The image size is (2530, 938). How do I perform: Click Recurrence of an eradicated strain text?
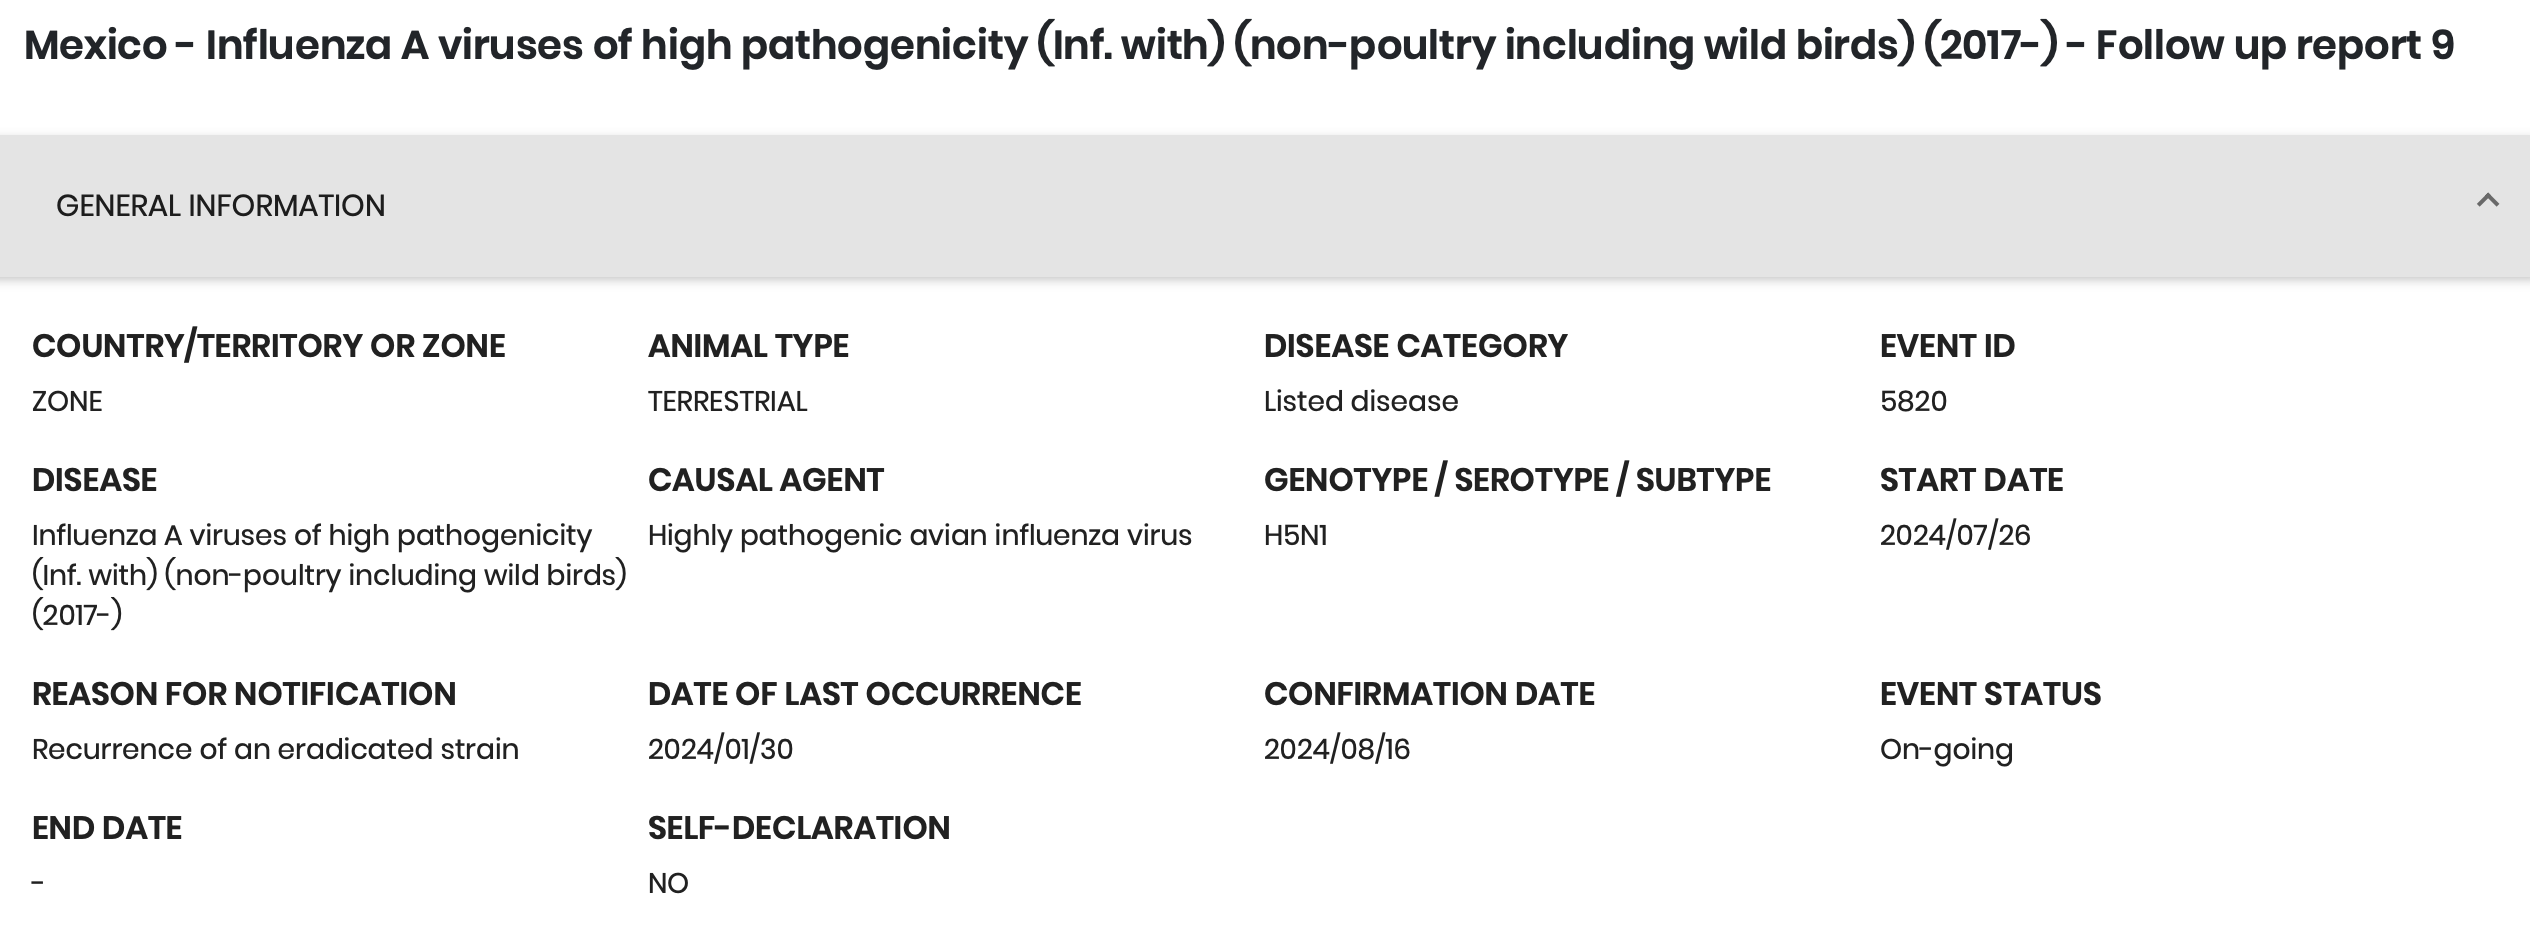[x=275, y=750]
